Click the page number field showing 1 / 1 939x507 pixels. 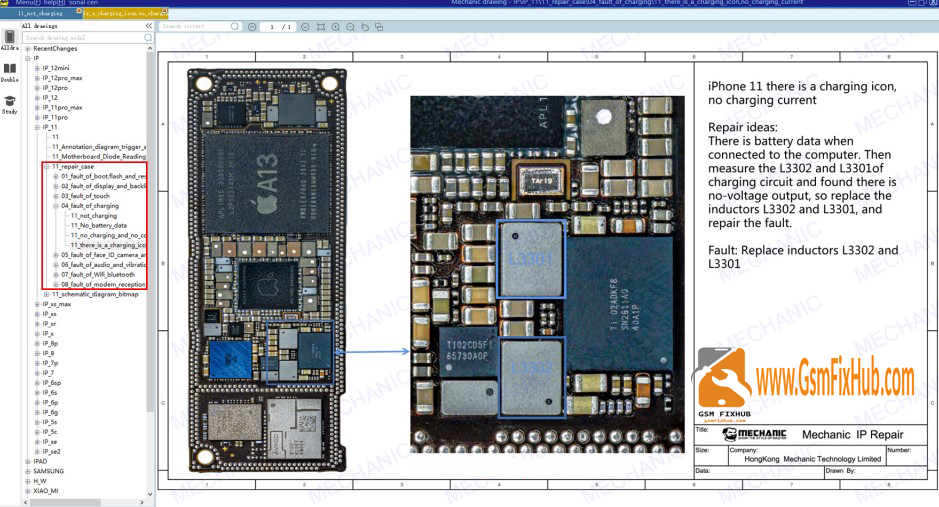click(x=278, y=27)
